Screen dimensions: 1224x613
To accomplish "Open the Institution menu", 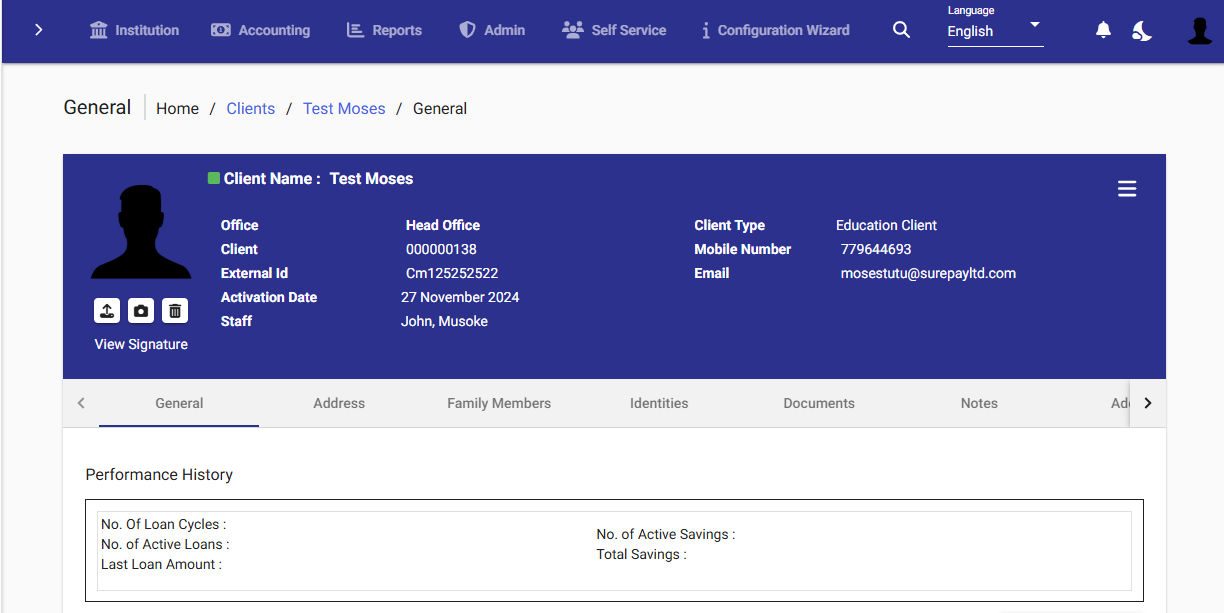I will 134,30.
